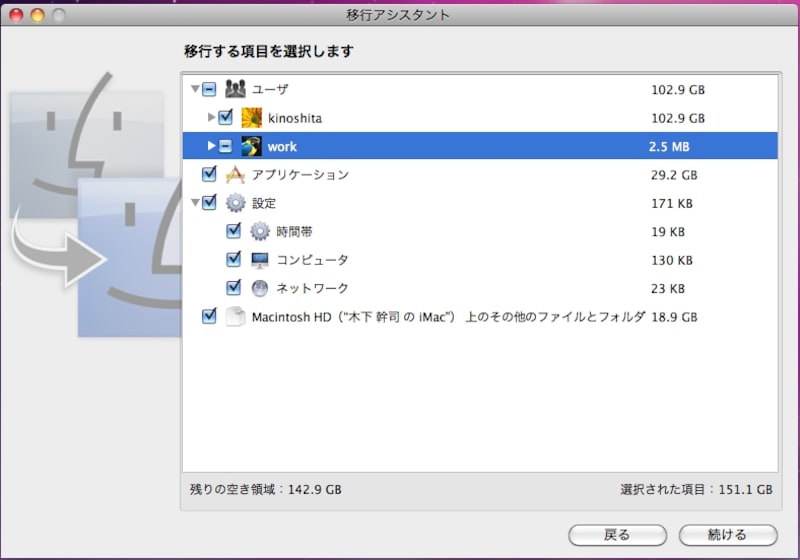This screenshot has height=560, width=800.
Task: Select the 設定 row label
Action: tap(264, 203)
